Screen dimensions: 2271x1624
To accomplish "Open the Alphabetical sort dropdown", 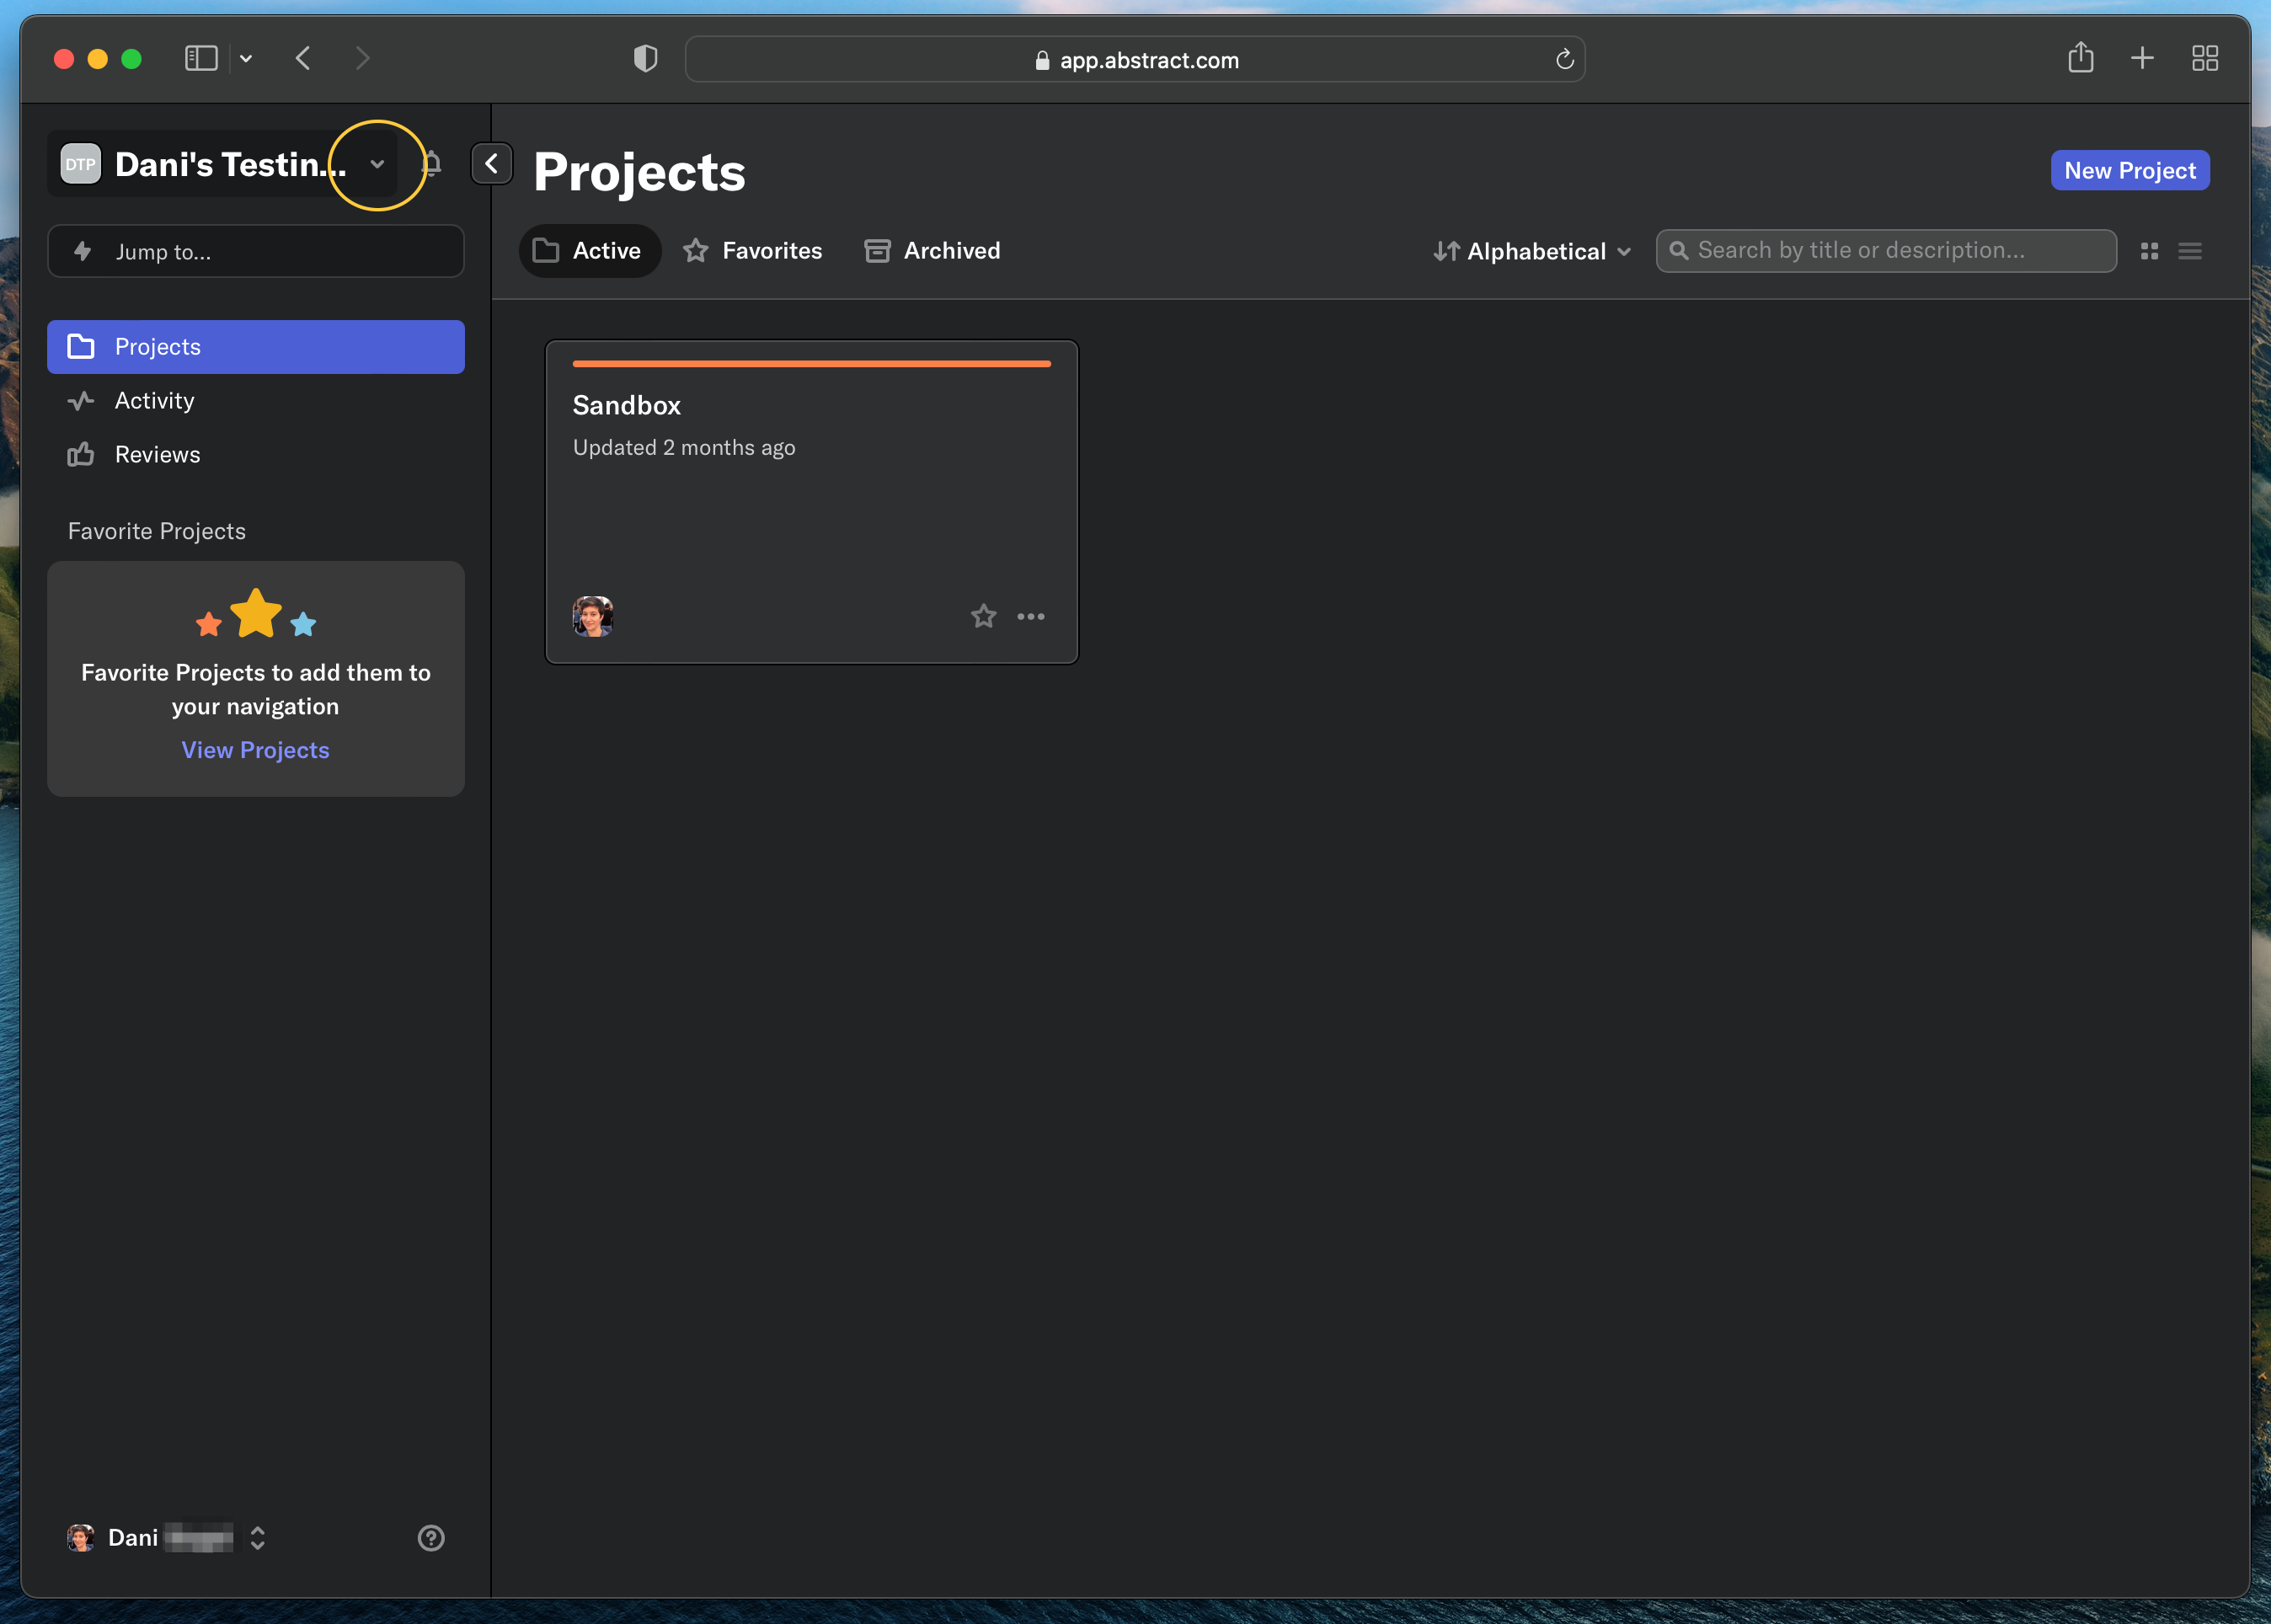I will point(1533,251).
